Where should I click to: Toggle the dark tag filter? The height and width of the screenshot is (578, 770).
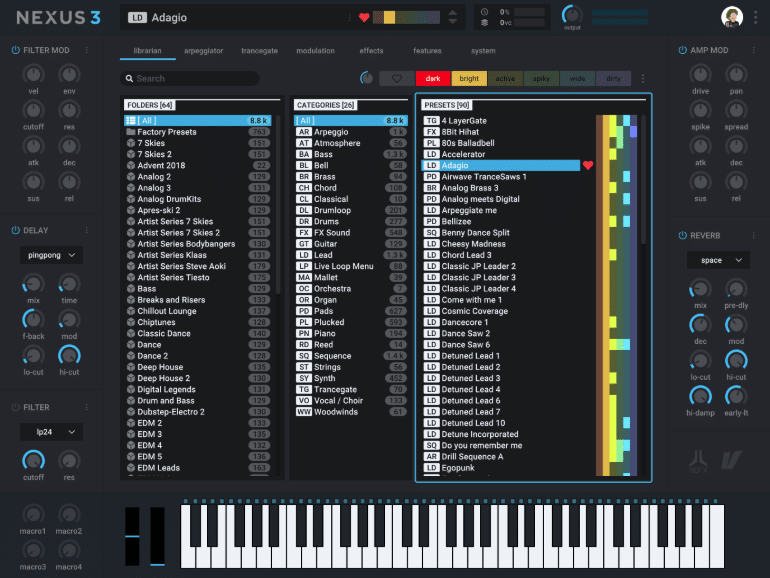pyautogui.click(x=433, y=79)
